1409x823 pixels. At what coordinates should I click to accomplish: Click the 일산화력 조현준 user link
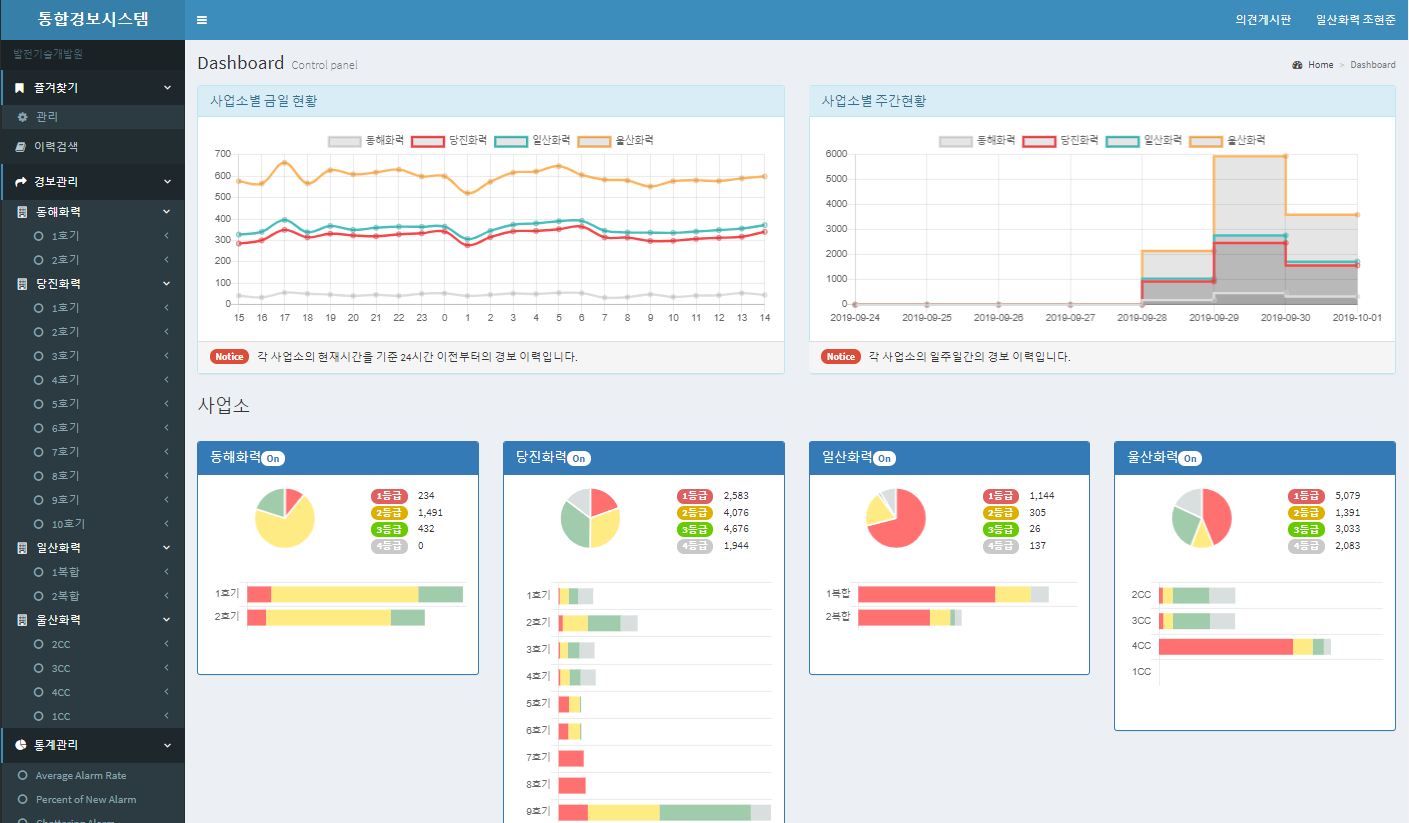(1356, 20)
